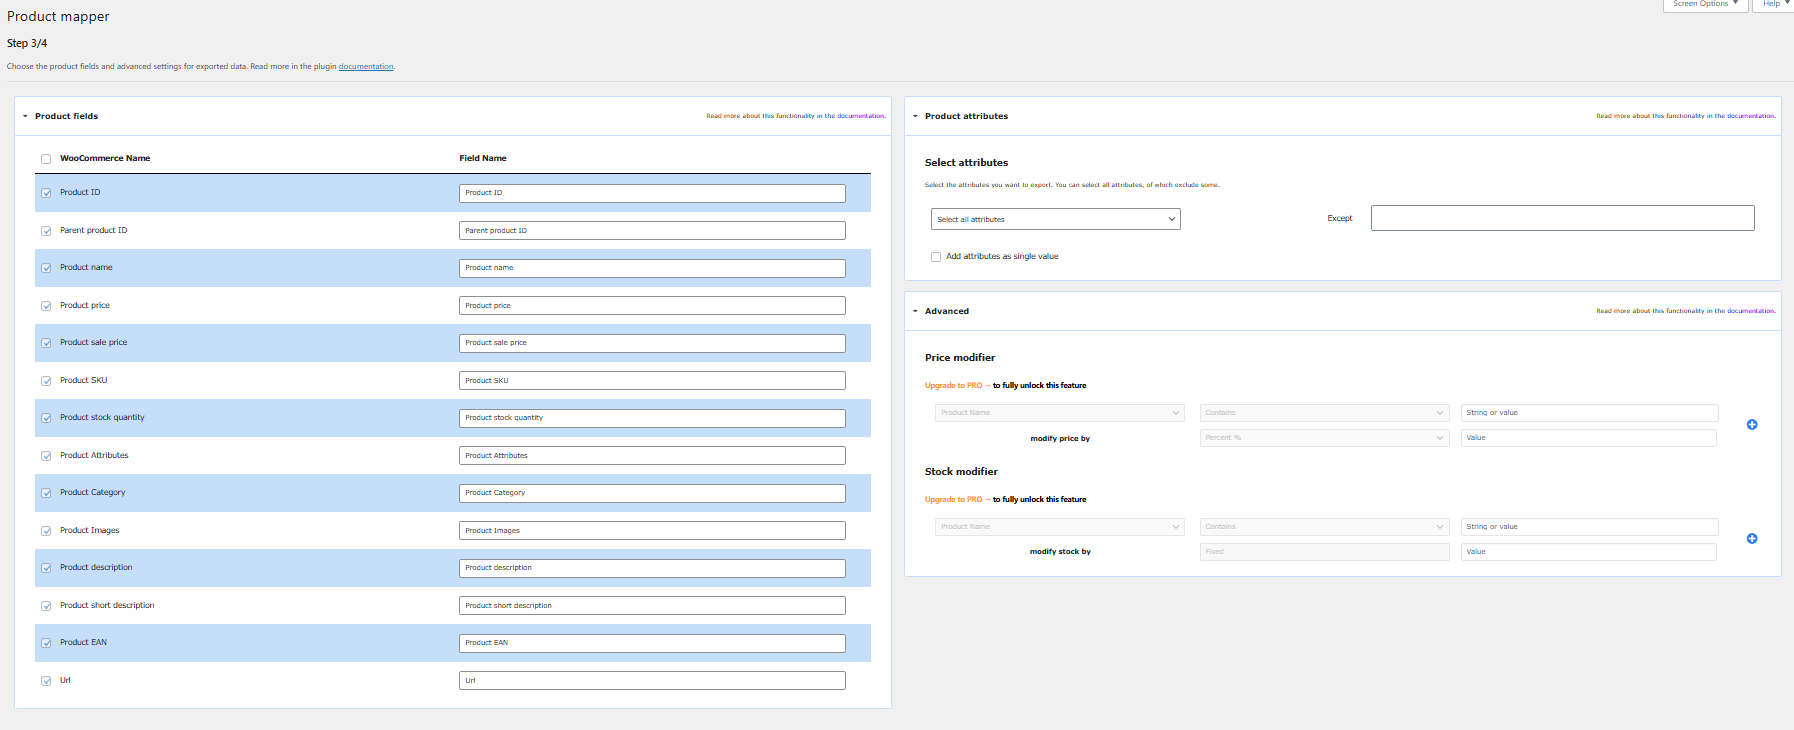Viewport: 1794px width, 730px height.
Task: Uncheck the Product EAN checkbox
Action: [x=46, y=643]
